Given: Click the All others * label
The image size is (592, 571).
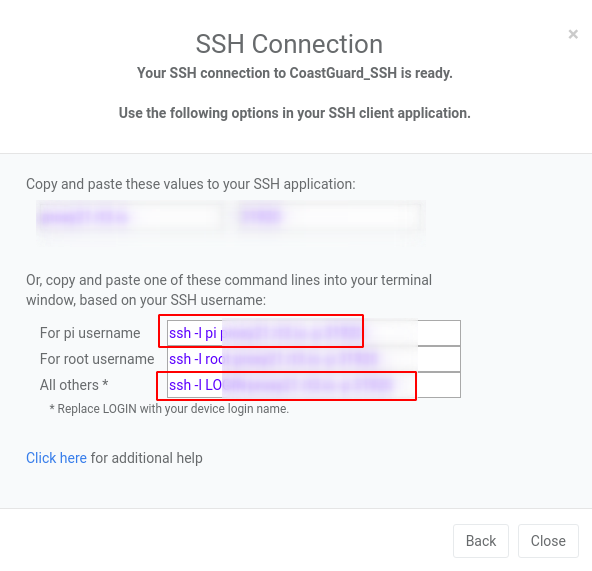Looking at the screenshot, I should [x=74, y=385].
